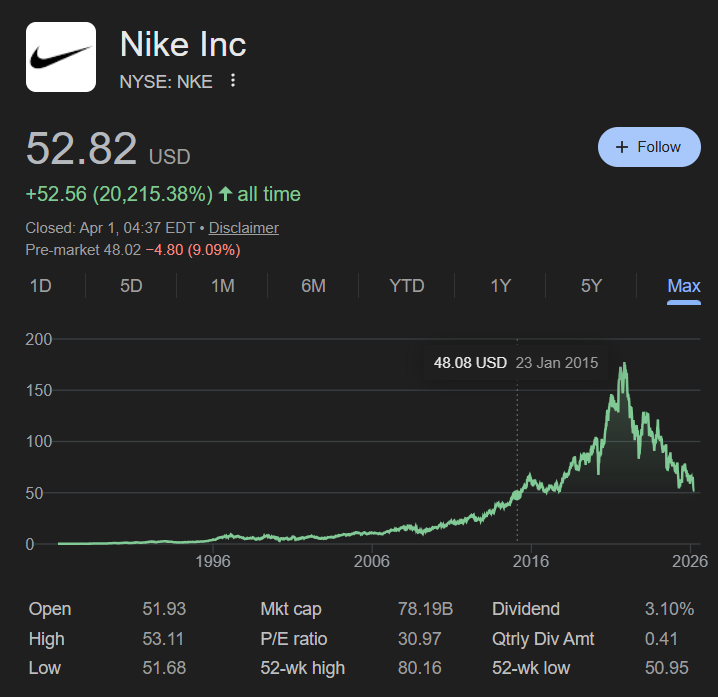The image size is (718, 697).
Task: Show the 6M chart range
Action: (x=313, y=286)
